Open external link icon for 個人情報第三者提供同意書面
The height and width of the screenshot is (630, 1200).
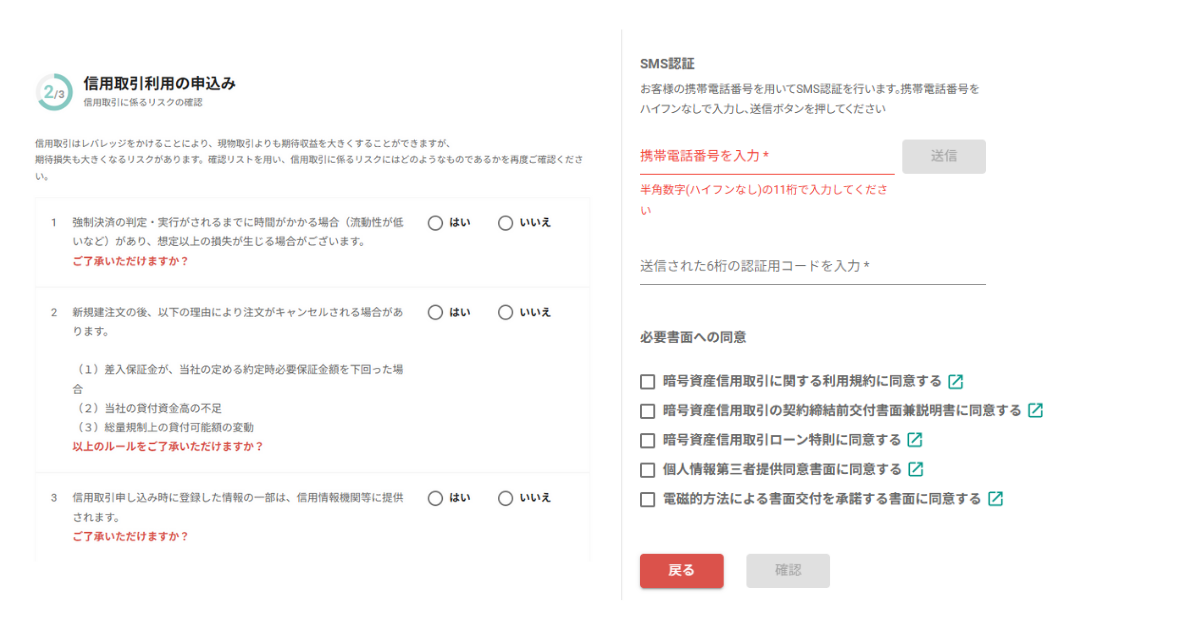(x=915, y=469)
